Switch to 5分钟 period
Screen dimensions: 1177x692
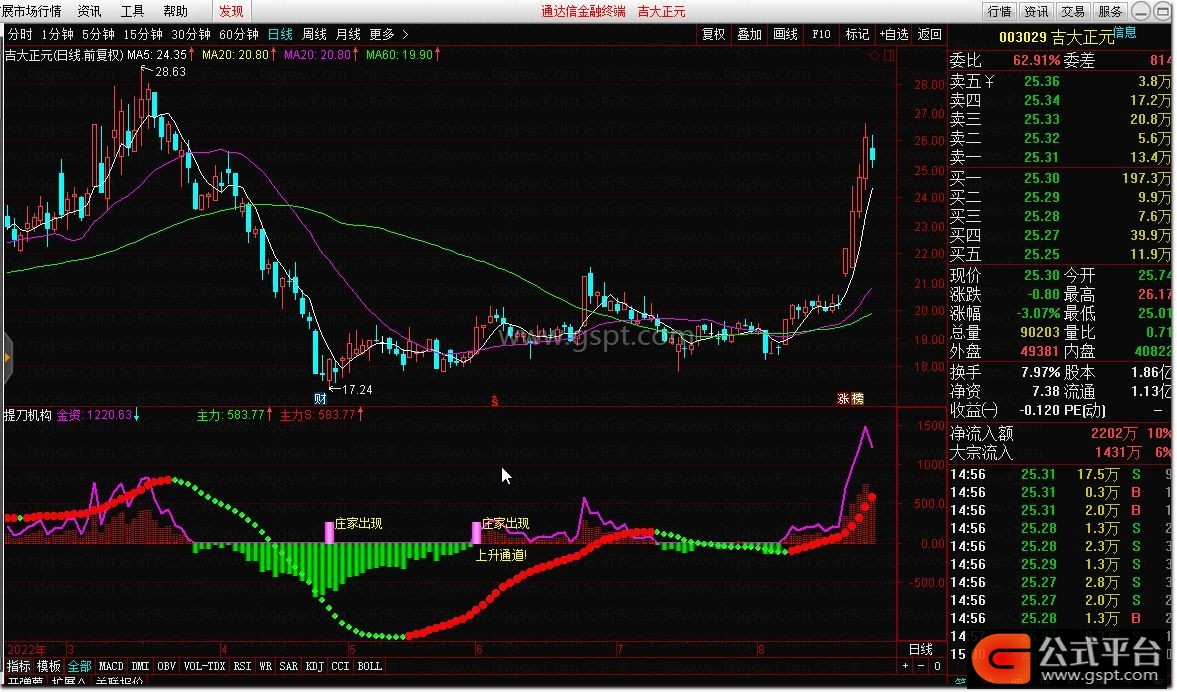(x=98, y=35)
